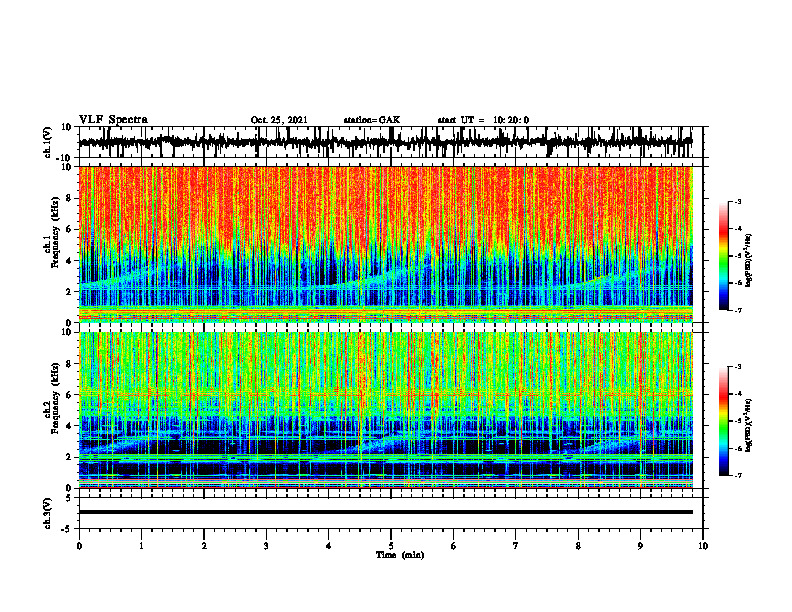Click time axis tick label "7"
This screenshot has width=792, height=612.
[x=516, y=546]
